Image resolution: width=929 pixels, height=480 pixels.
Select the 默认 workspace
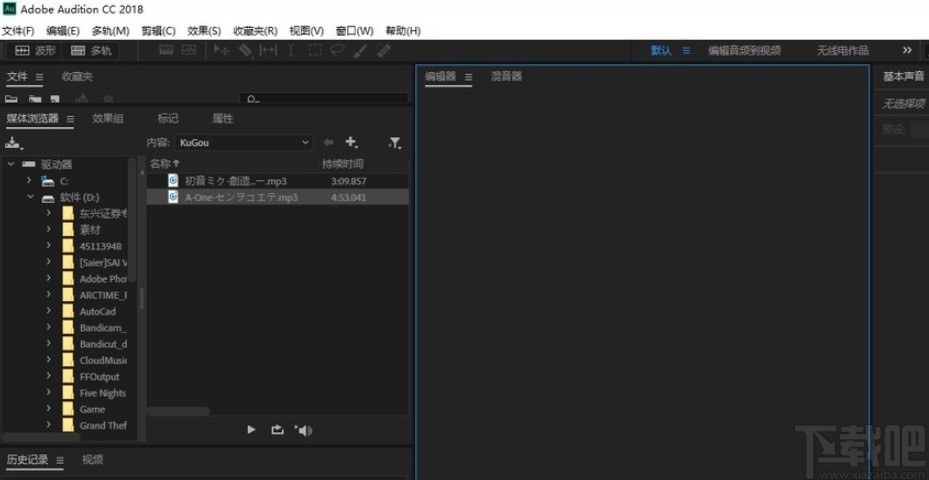(x=661, y=51)
